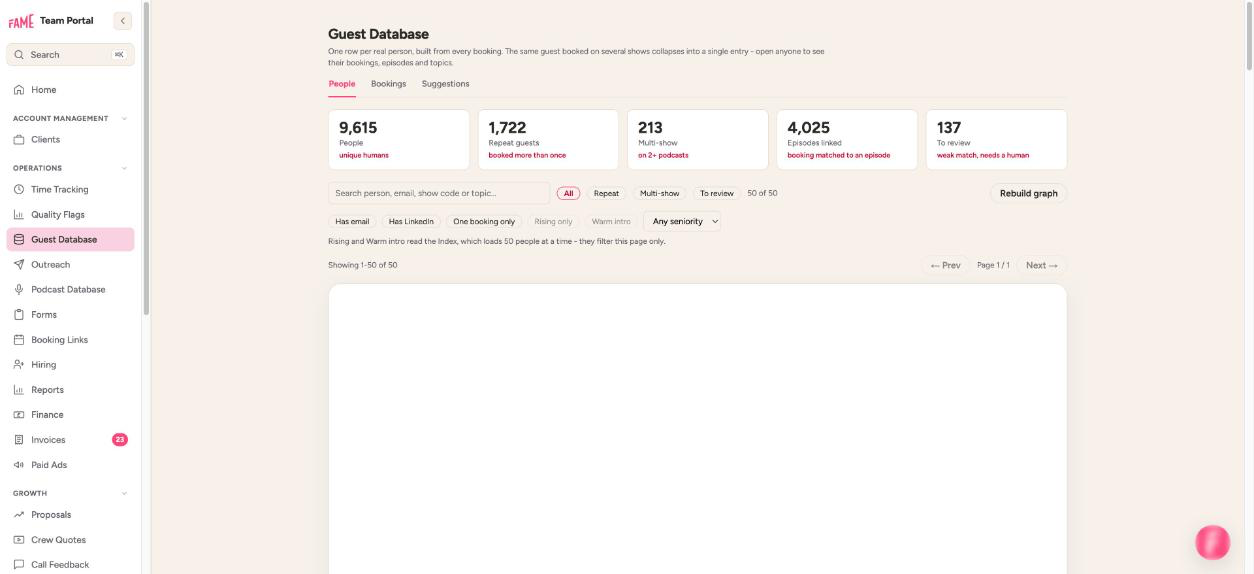Viewport: 1254px width, 574px height.
Task: Click the Paid Ads megaphone icon
Action: click(19, 465)
